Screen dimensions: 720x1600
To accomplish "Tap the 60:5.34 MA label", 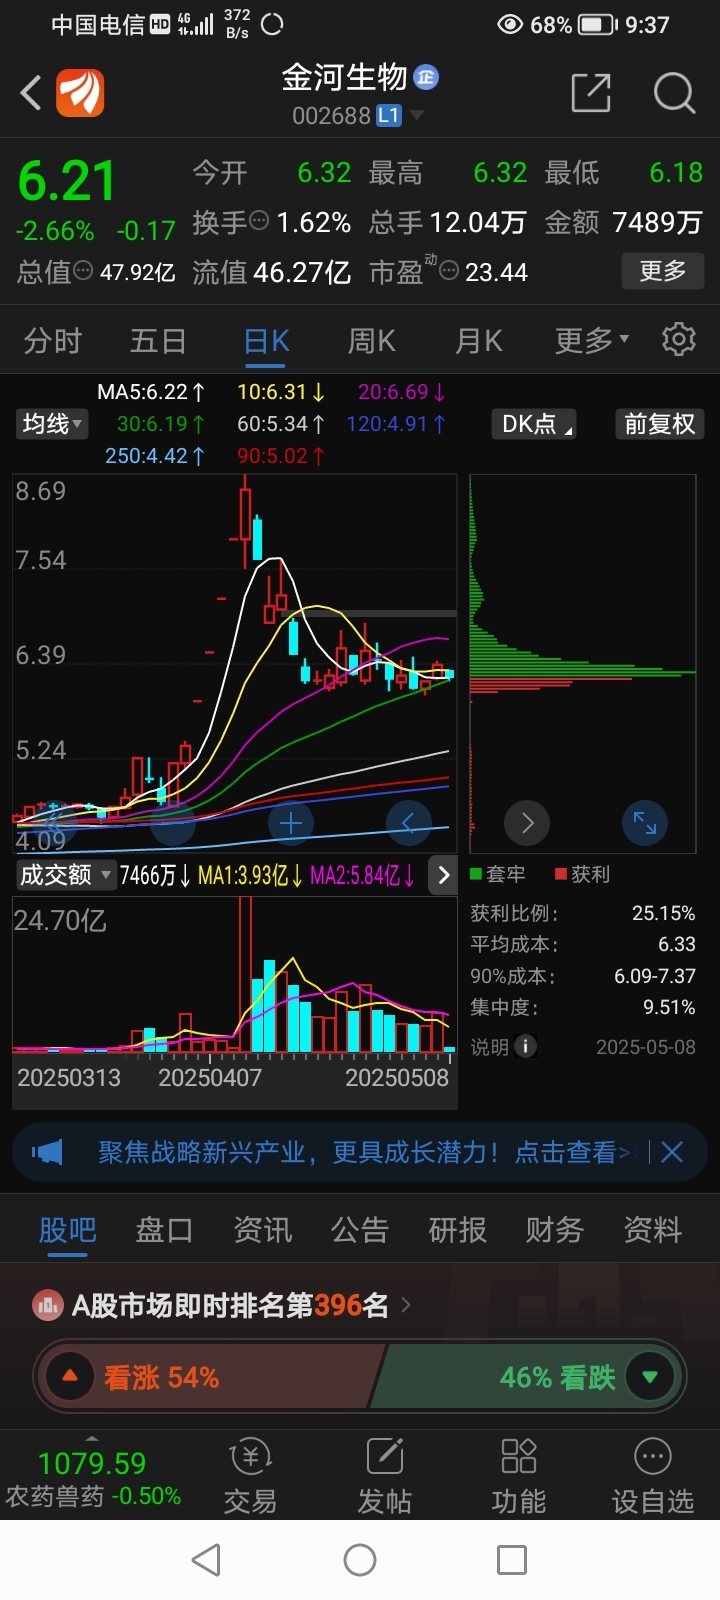I will click(280, 424).
